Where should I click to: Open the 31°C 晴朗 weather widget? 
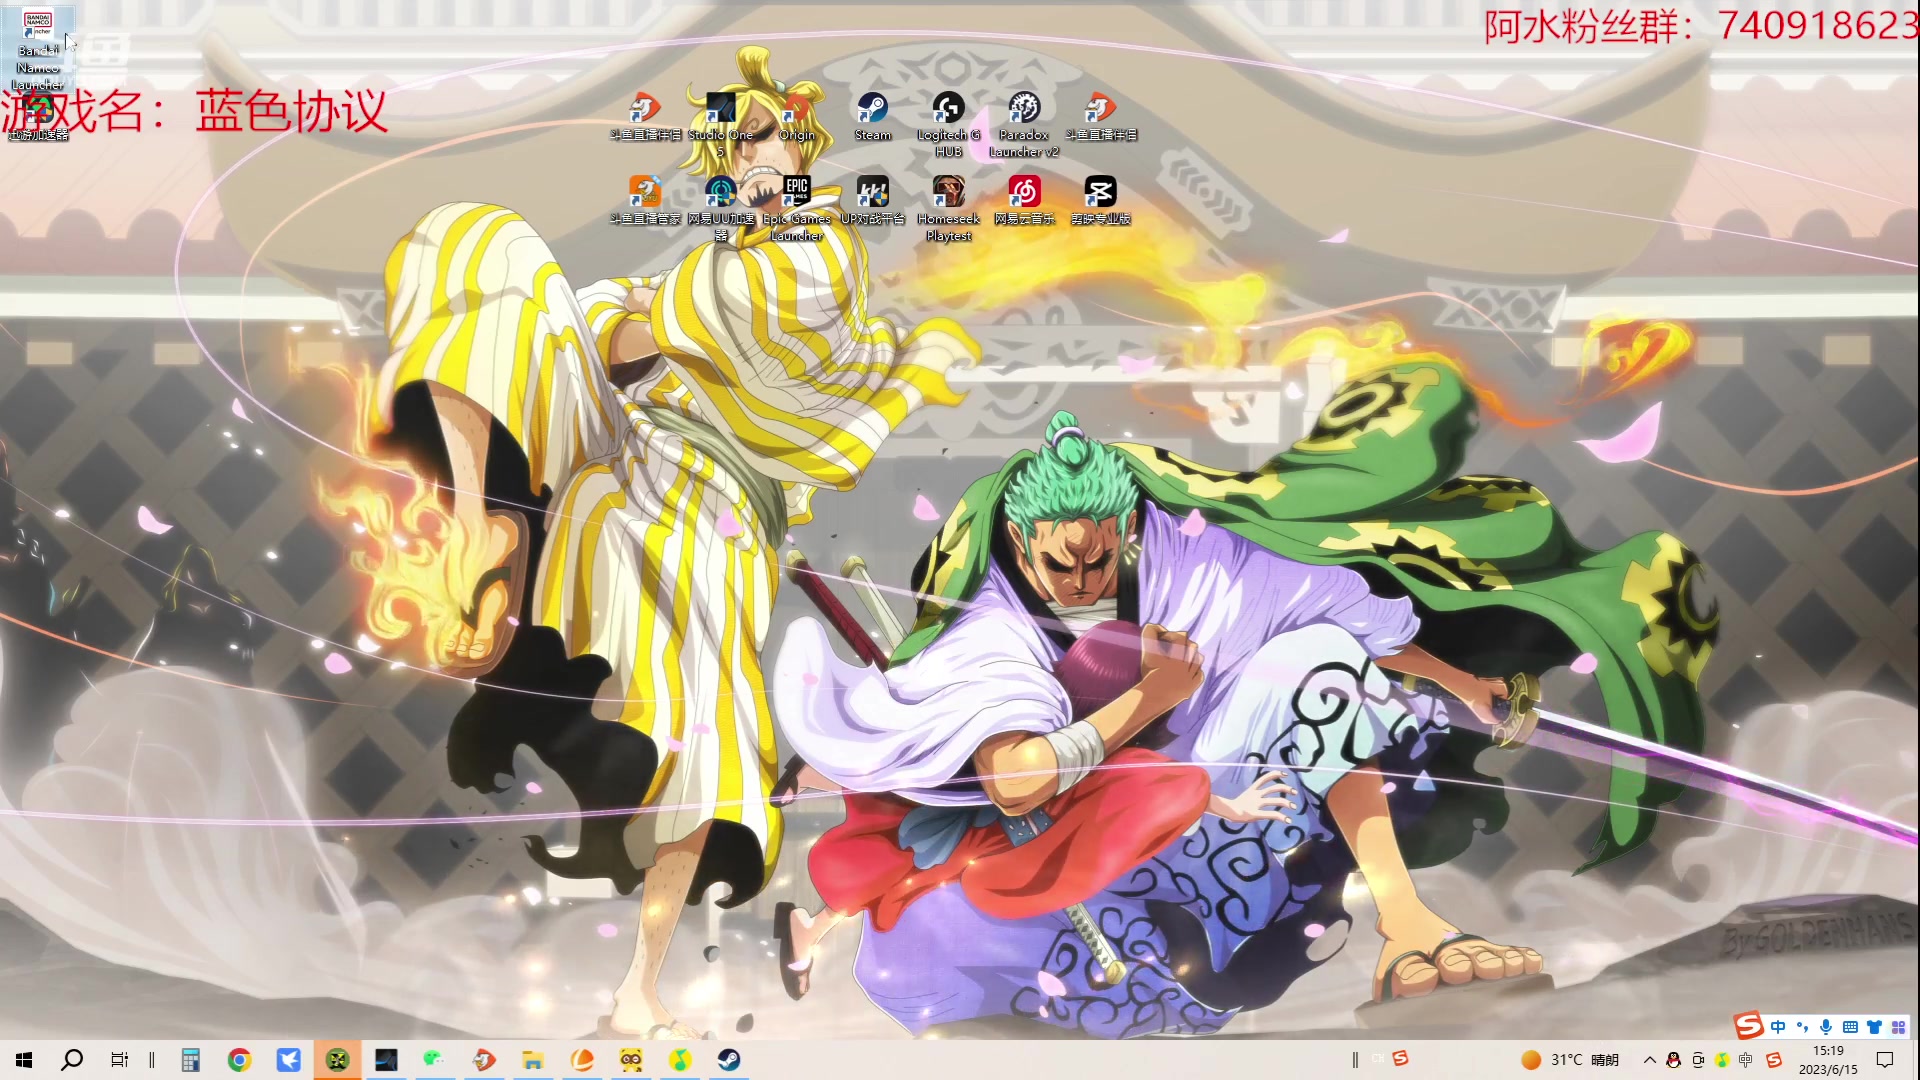point(1570,1060)
